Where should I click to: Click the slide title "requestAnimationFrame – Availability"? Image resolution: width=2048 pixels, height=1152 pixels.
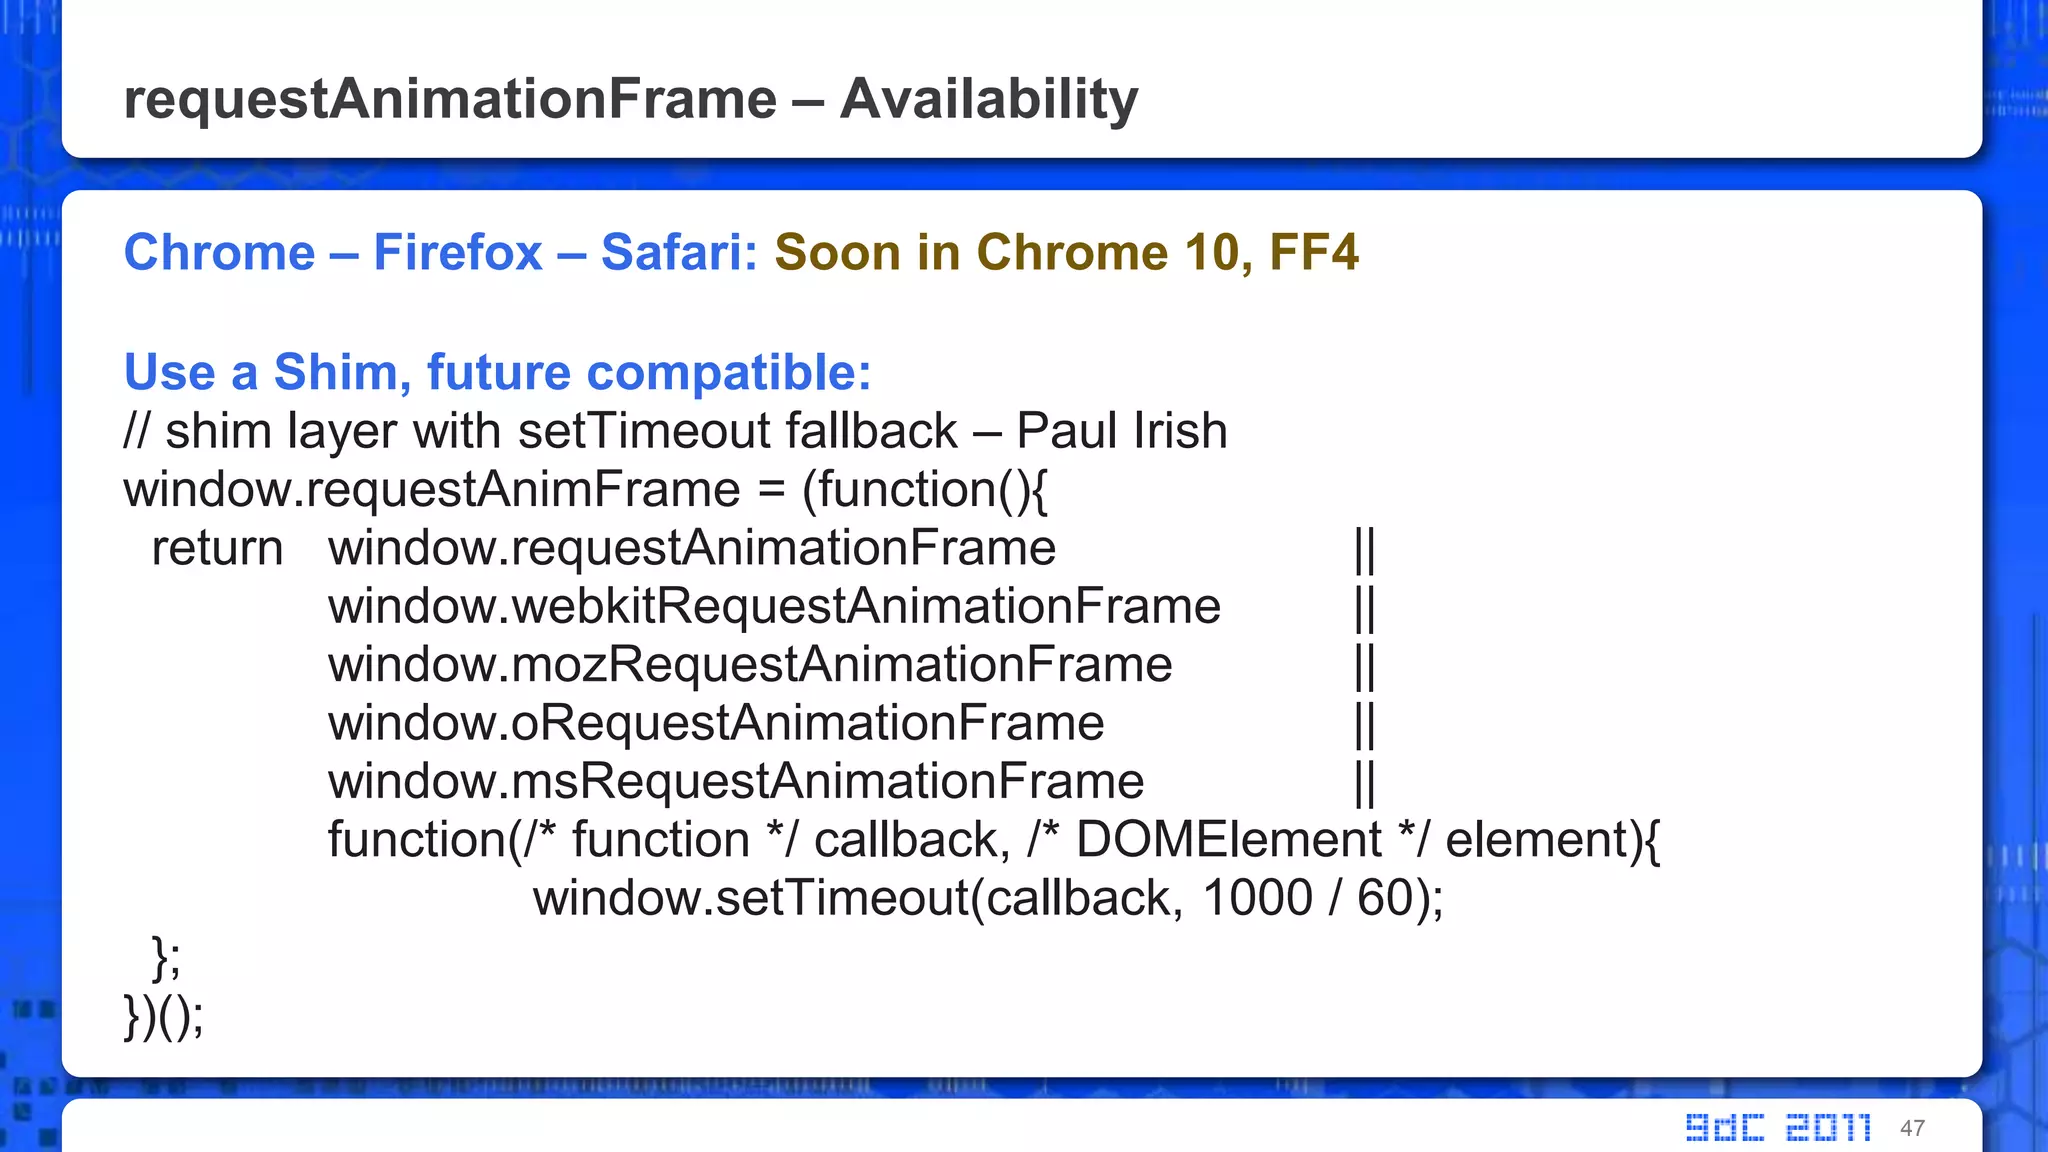(x=630, y=99)
